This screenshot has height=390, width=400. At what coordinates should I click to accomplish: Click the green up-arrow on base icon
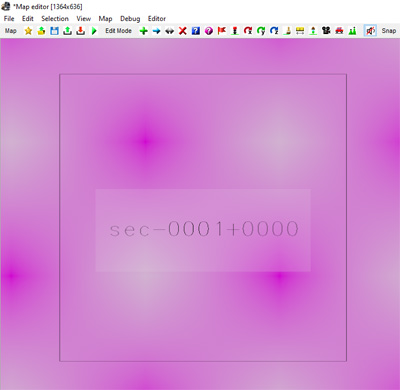tap(313, 31)
